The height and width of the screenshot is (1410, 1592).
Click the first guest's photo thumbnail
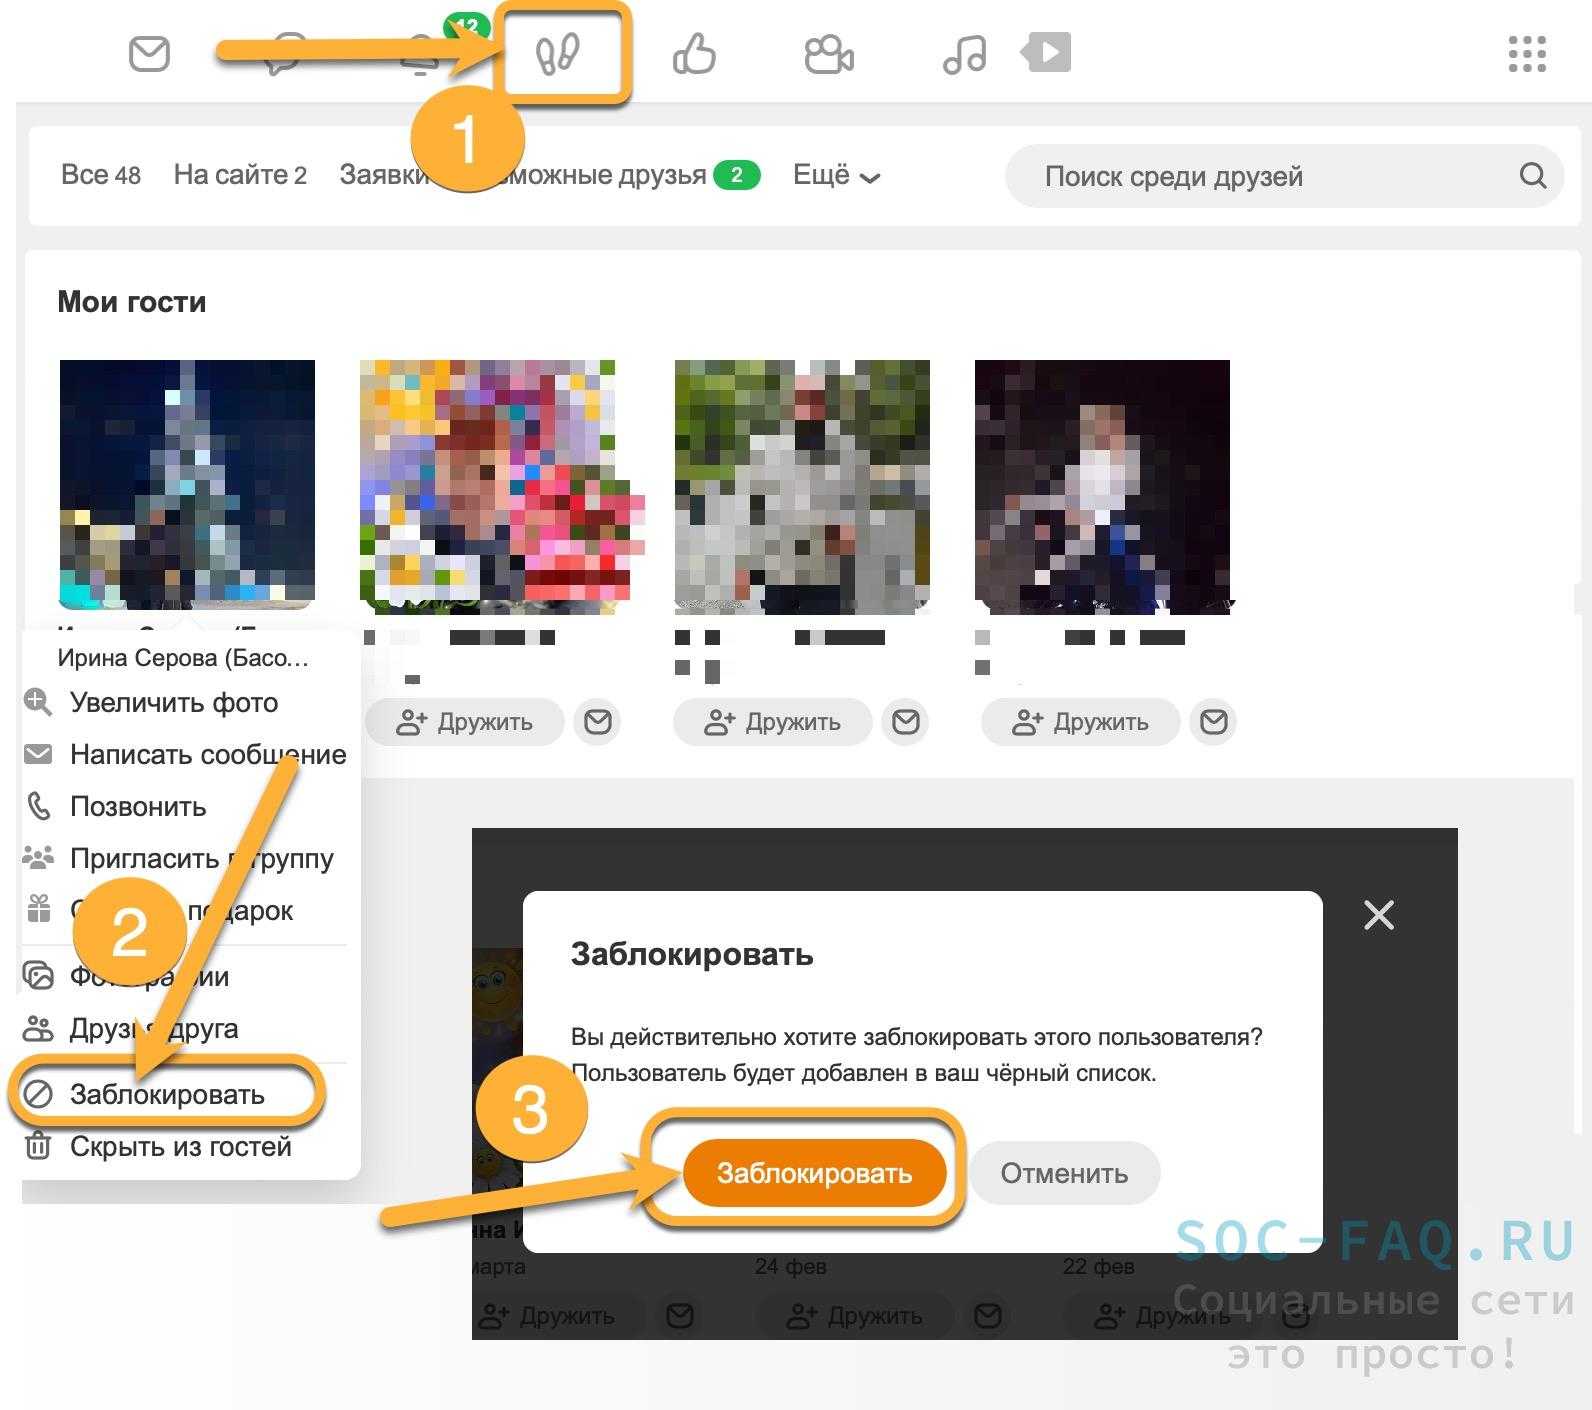(187, 484)
